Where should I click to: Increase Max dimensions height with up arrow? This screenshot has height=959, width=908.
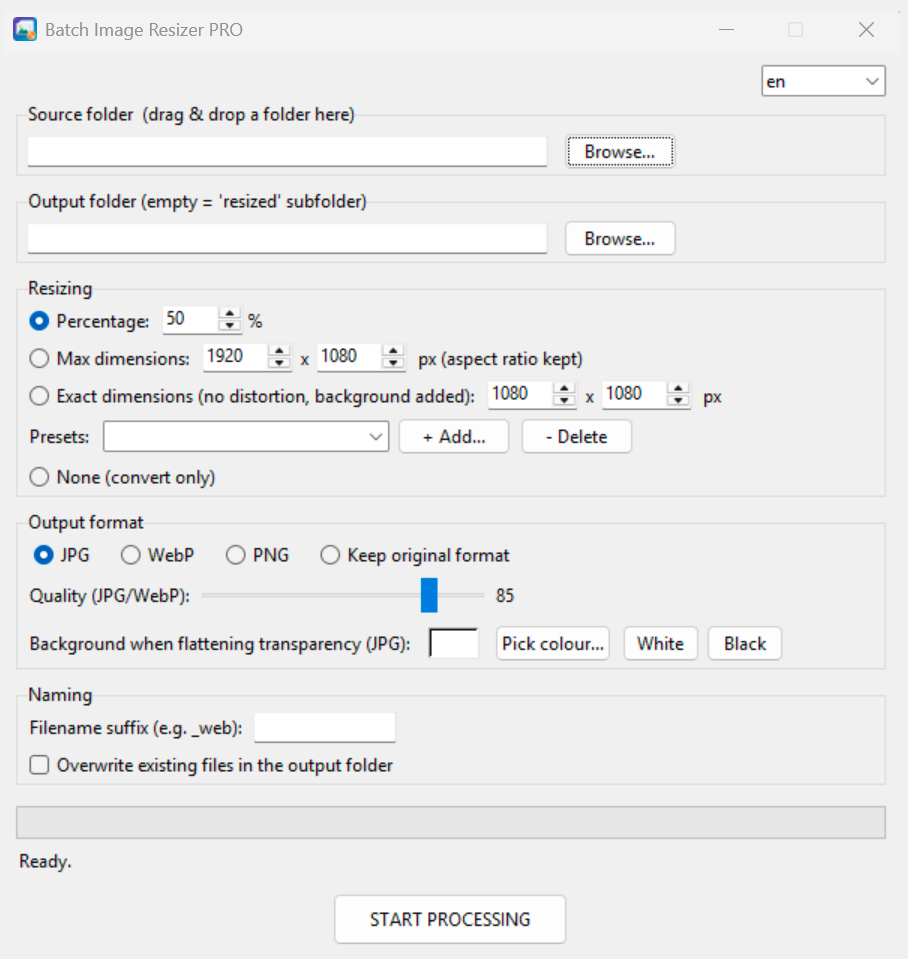[393, 351]
